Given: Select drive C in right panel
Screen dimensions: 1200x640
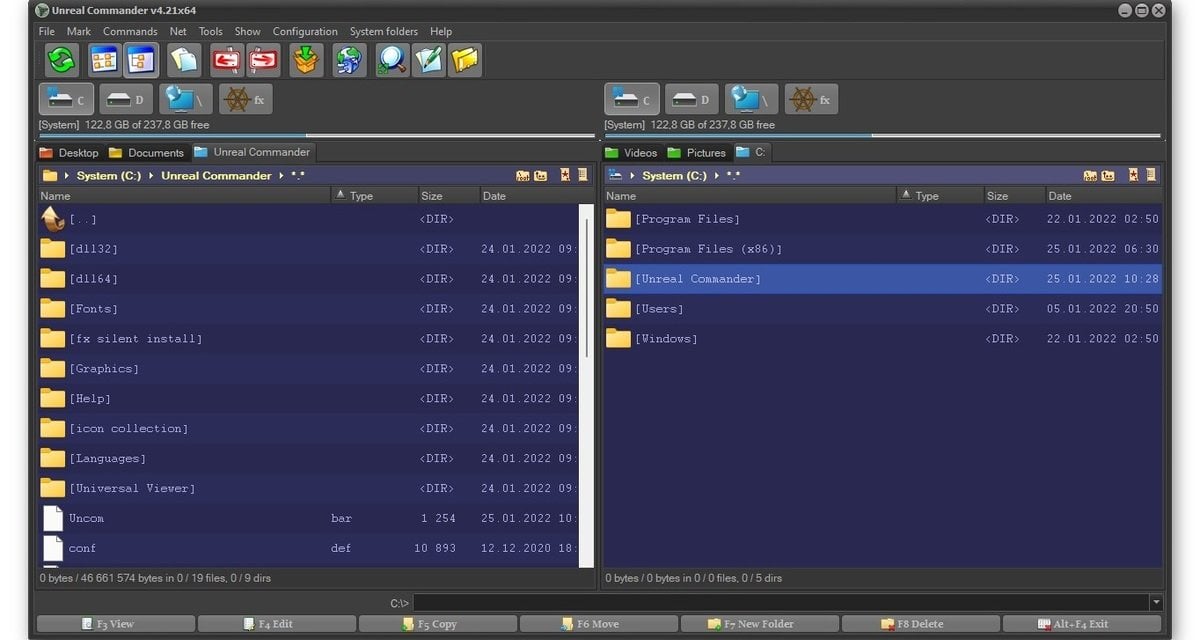Looking at the screenshot, I should tap(632, 99).
